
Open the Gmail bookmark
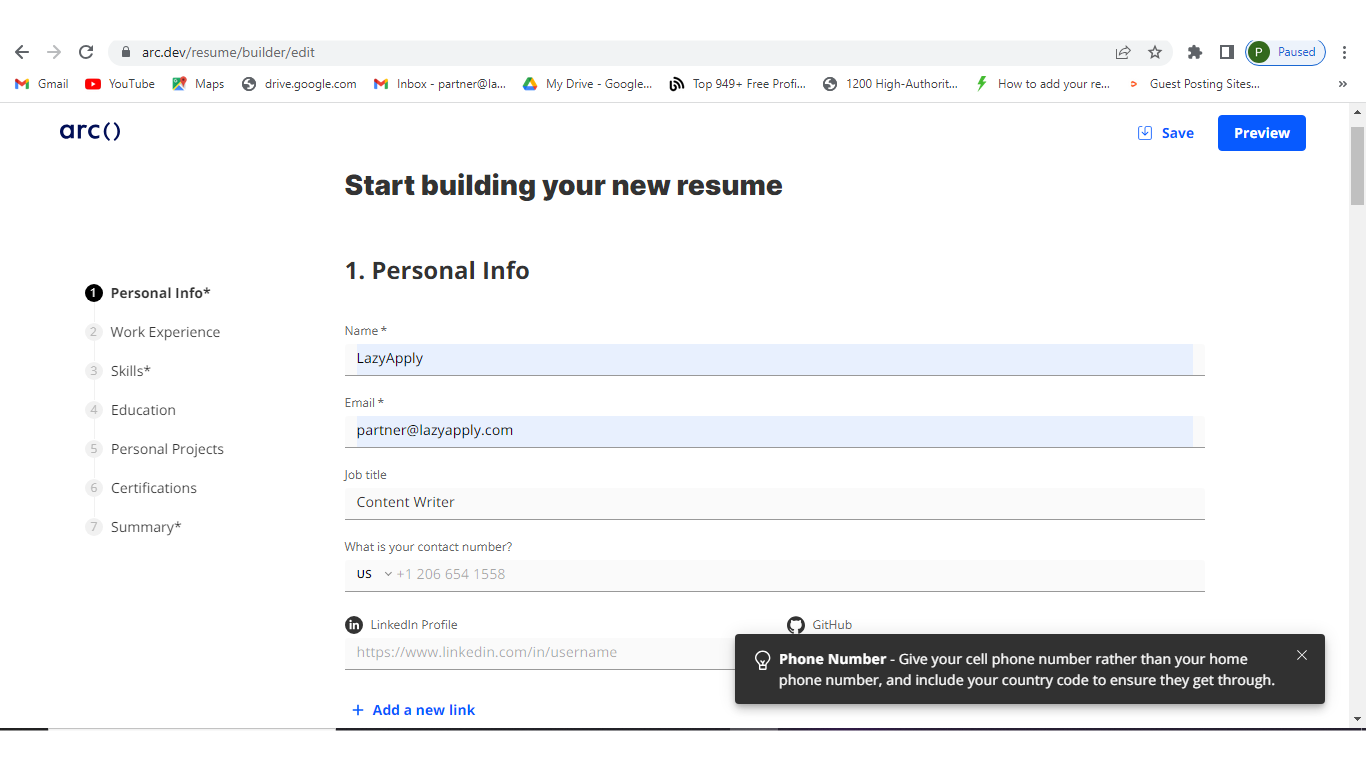42,84
